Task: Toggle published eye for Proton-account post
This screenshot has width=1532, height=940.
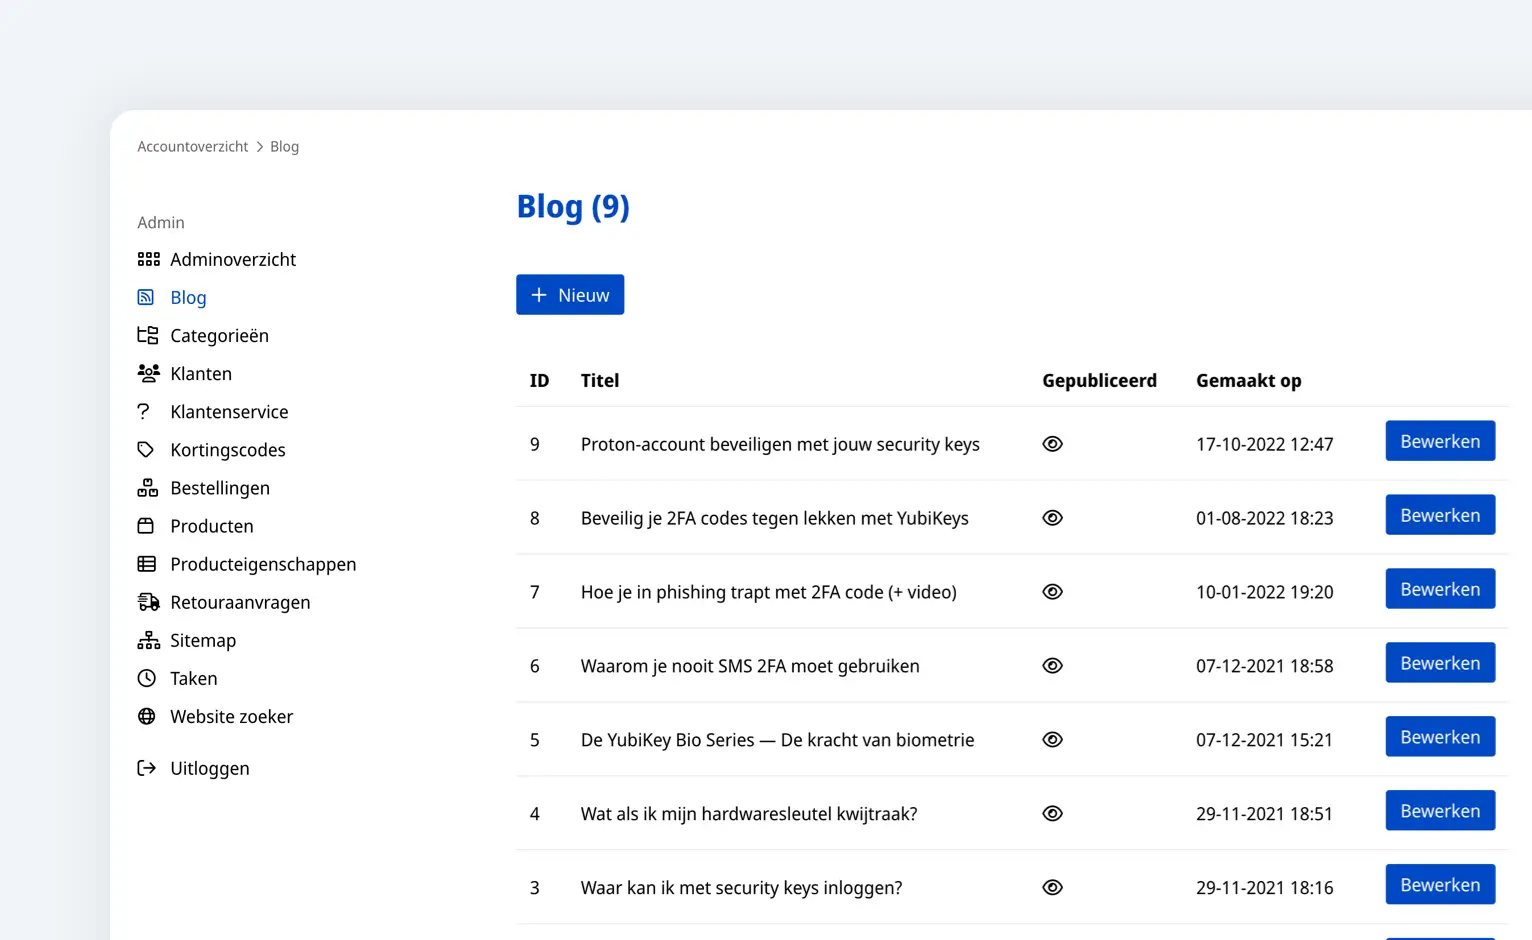Action: tap(1052, 444)
